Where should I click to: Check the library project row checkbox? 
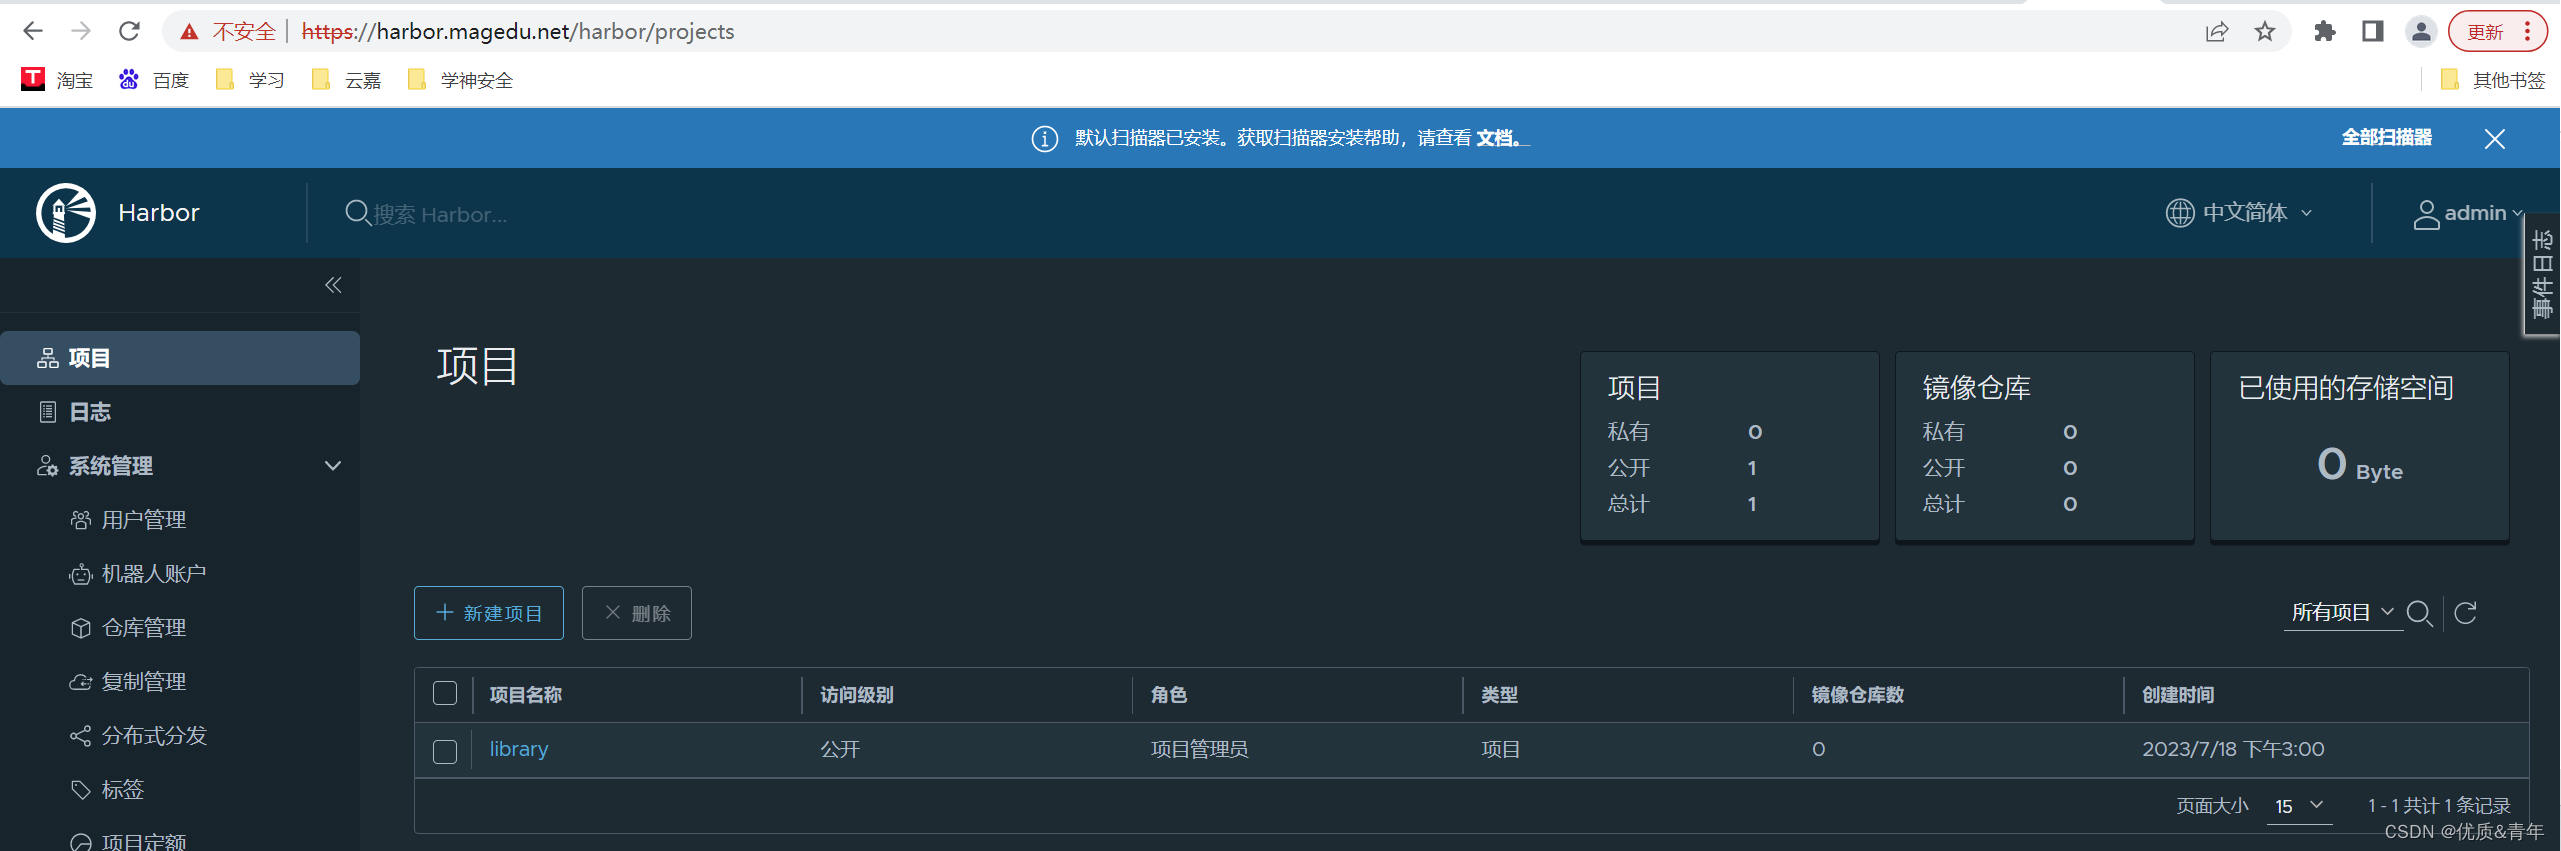(445, 751)
